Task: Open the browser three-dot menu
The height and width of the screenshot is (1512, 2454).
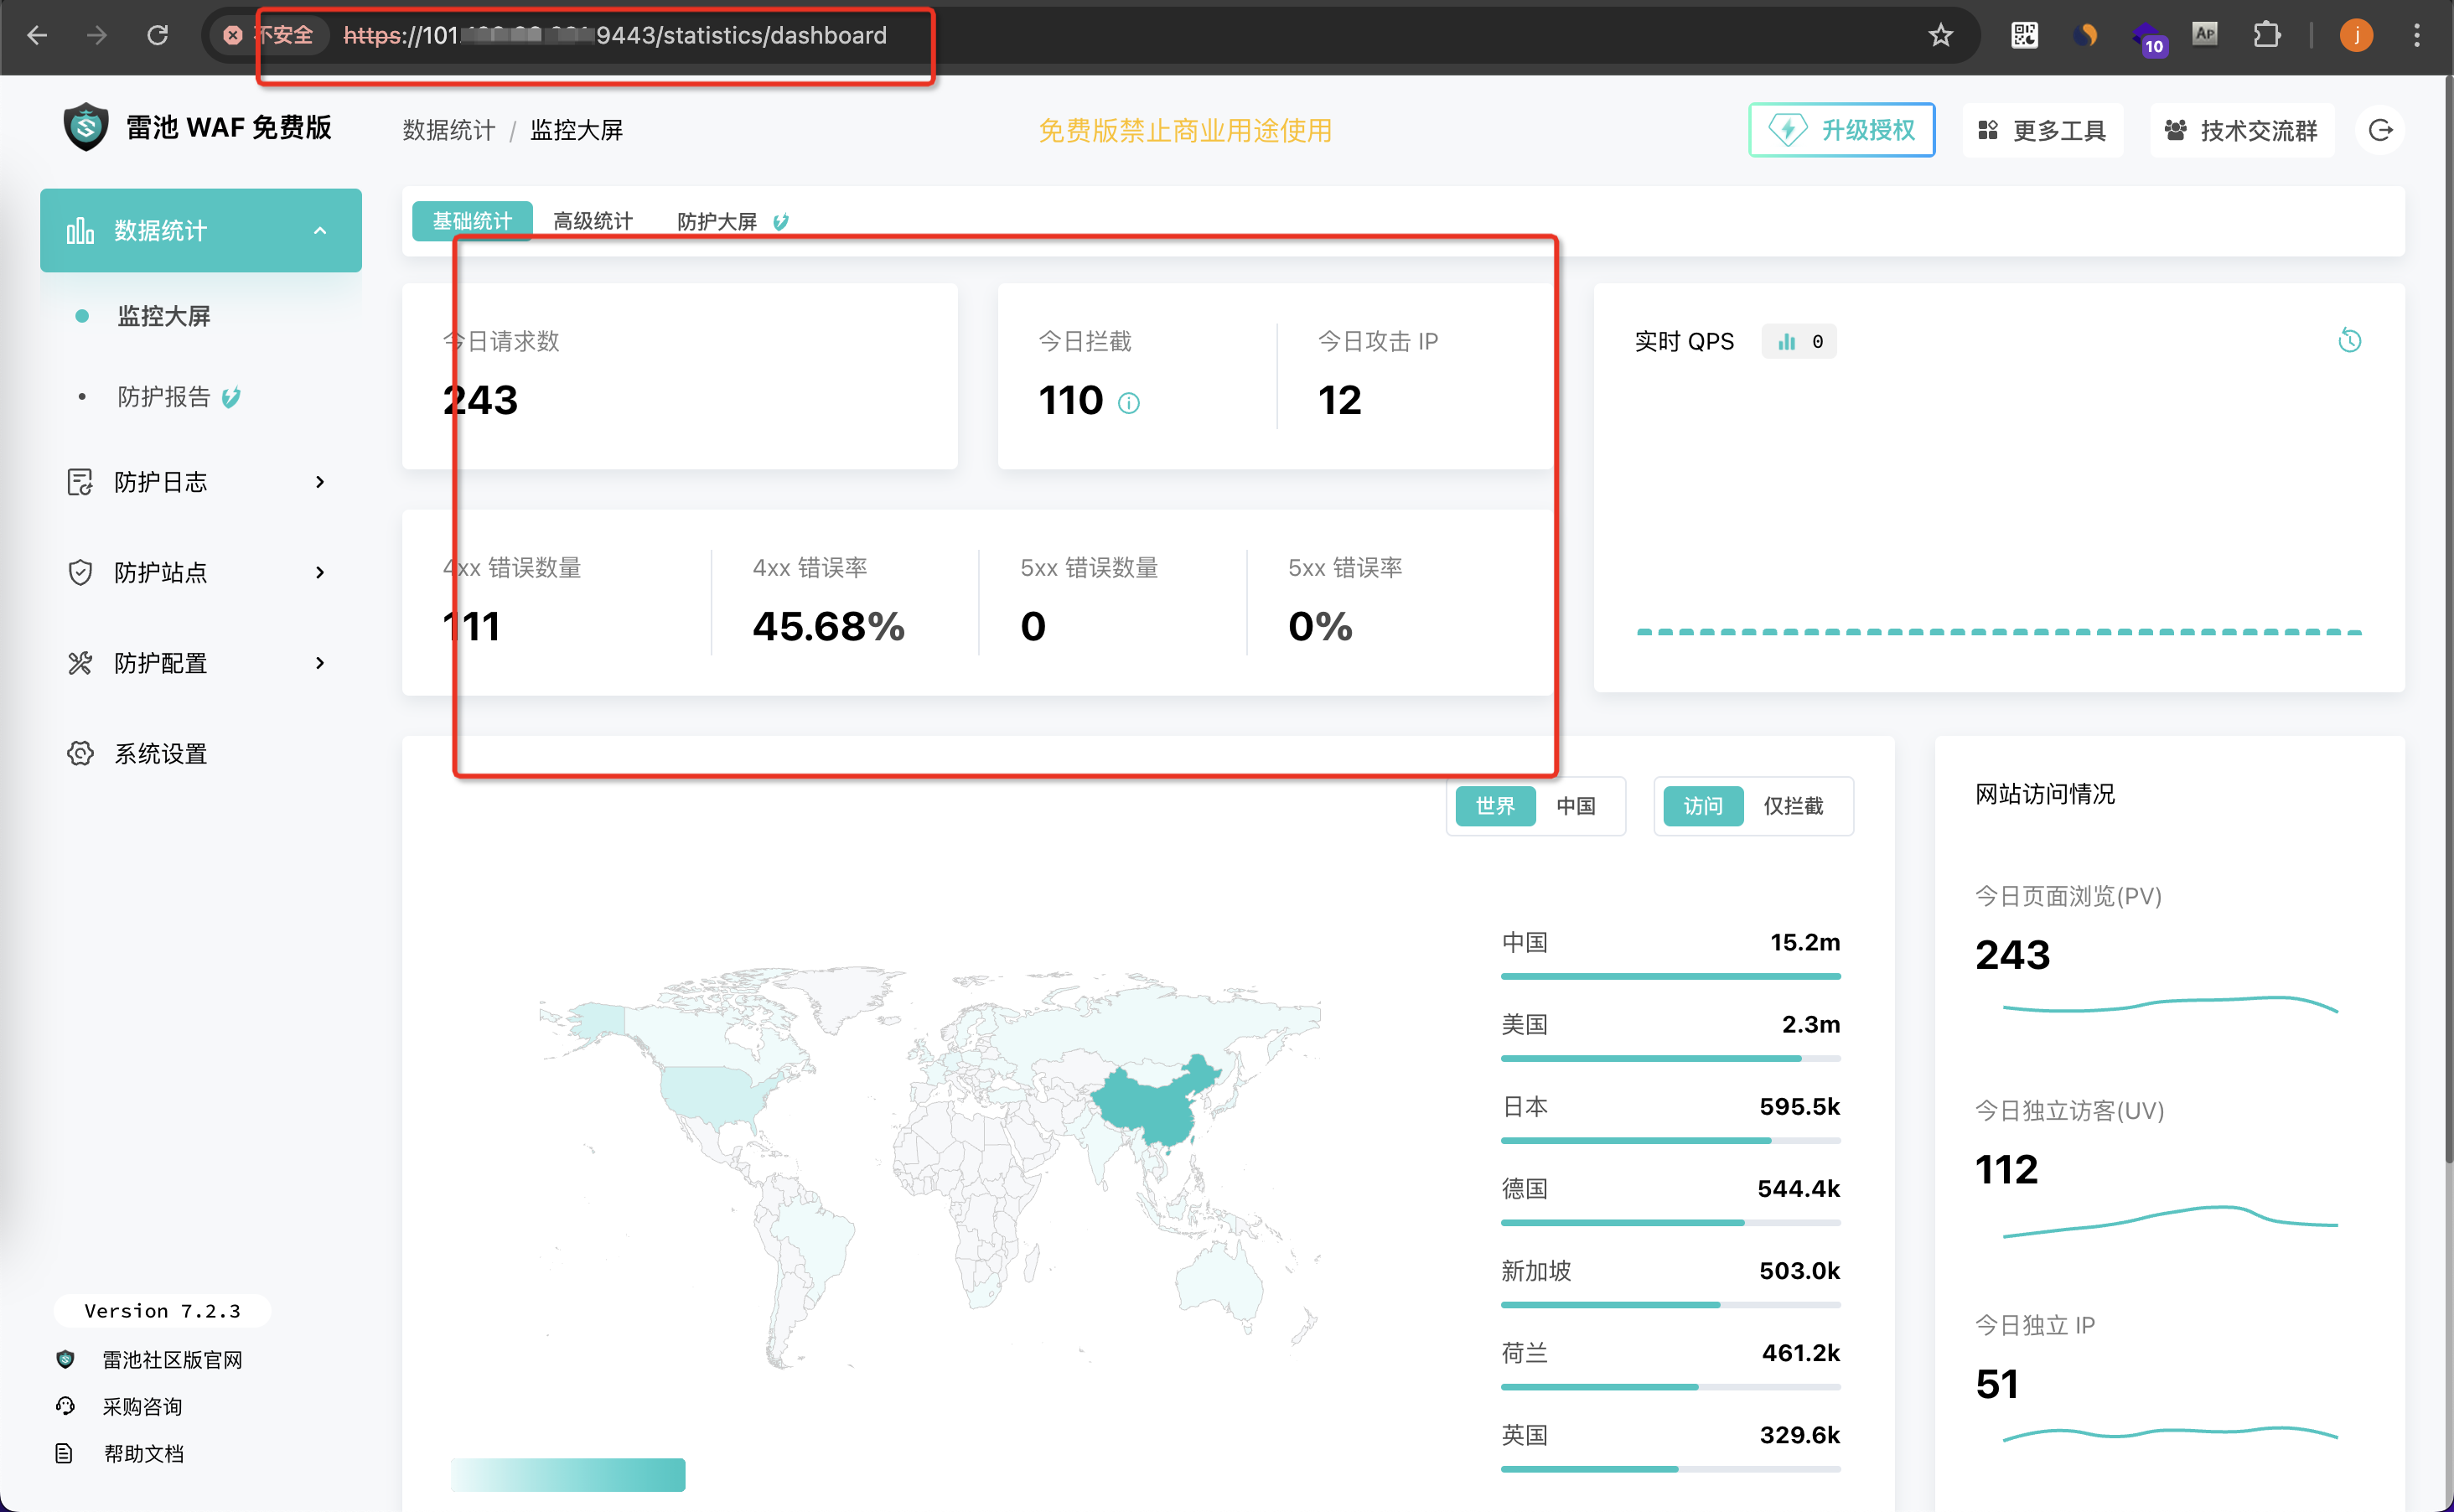Action: tap(2417, 35)
